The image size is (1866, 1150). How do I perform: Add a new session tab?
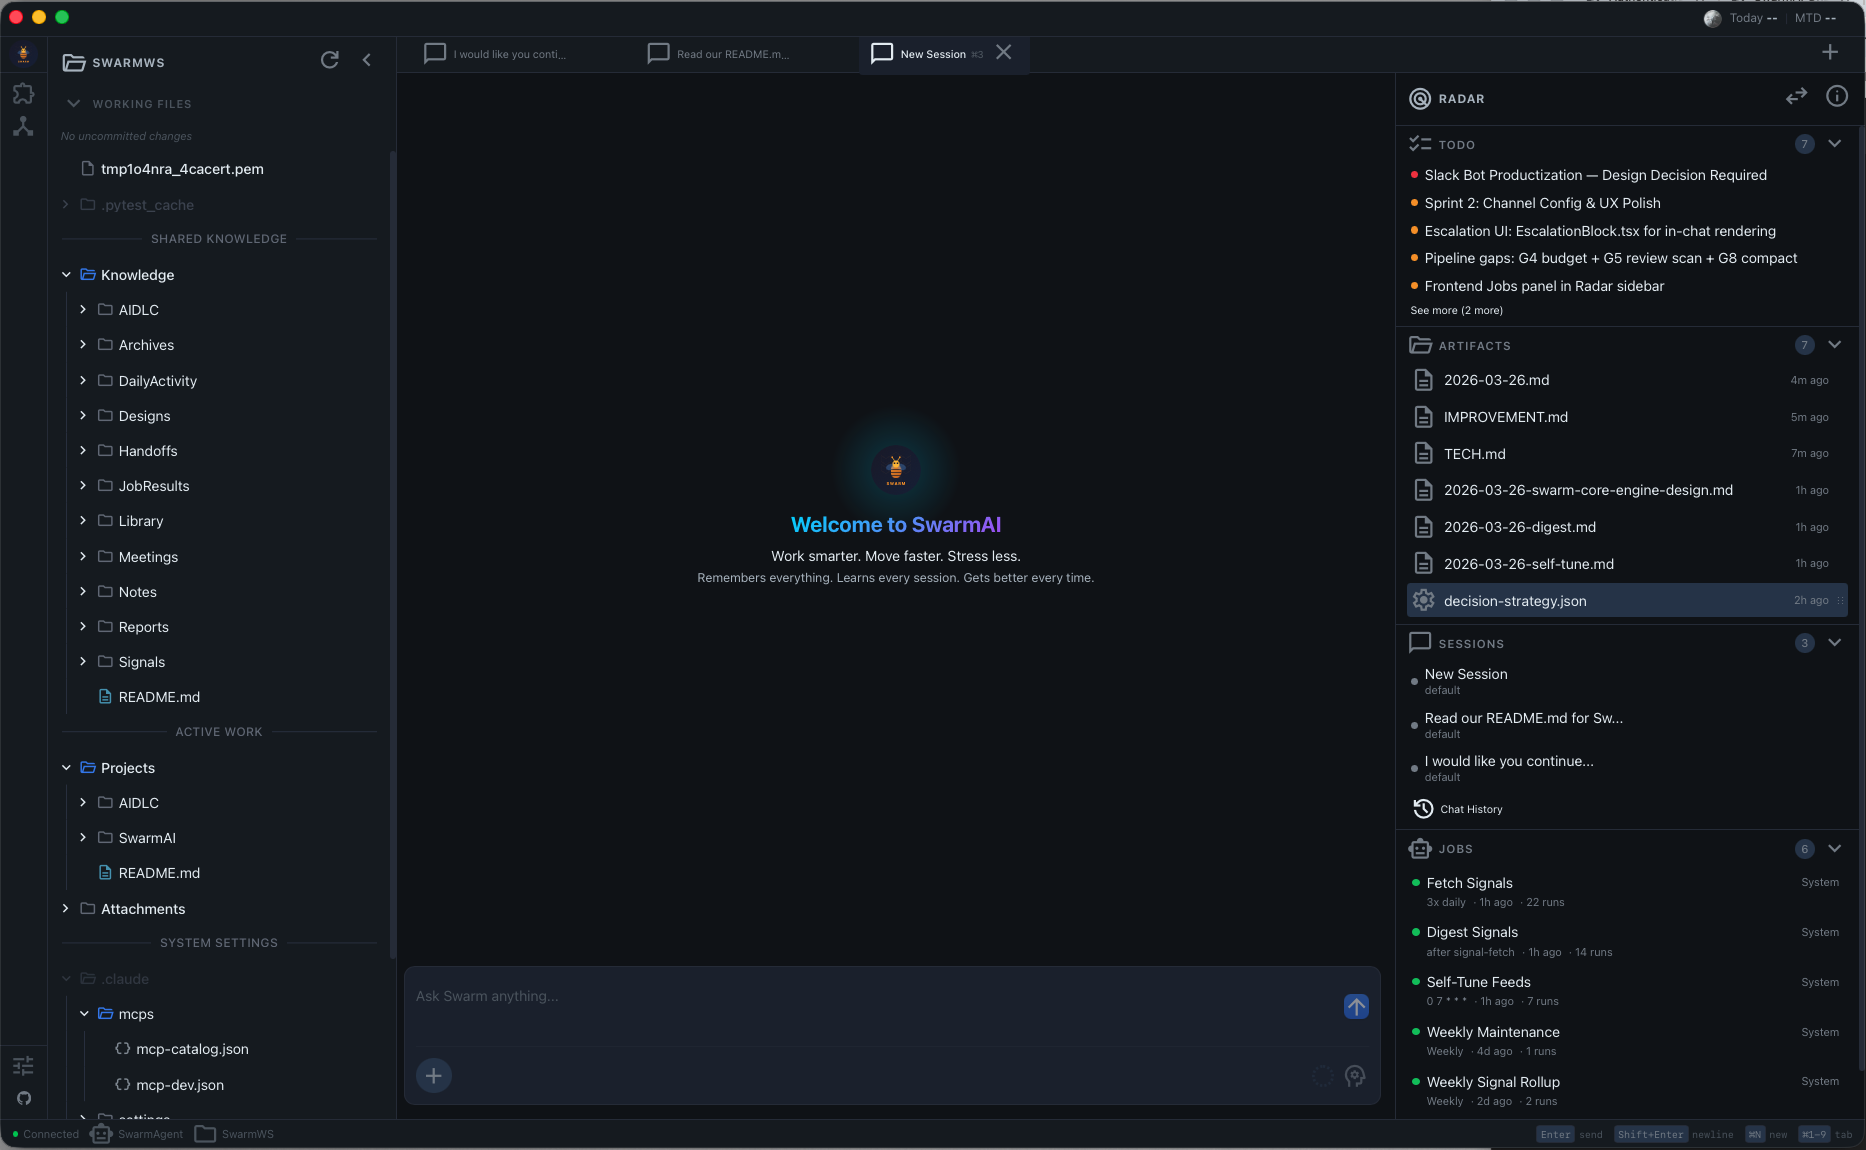tap(1830, 52)
